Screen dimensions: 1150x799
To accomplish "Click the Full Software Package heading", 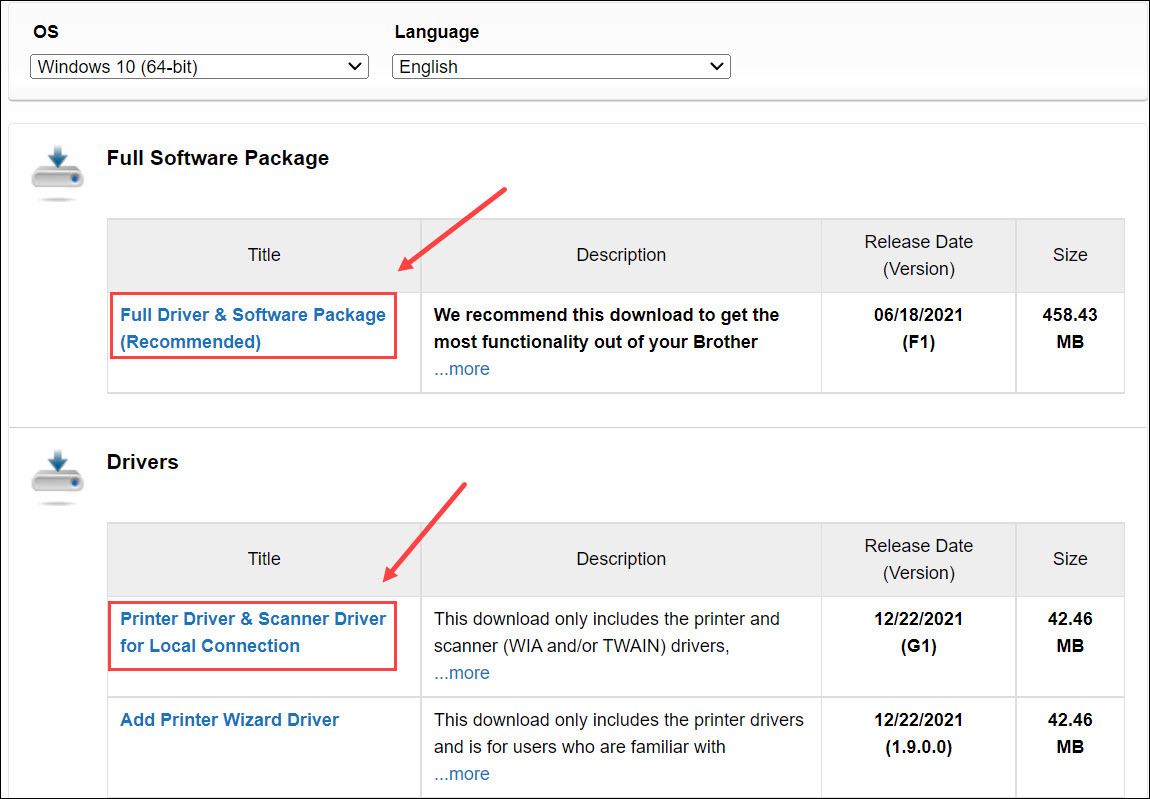I will (x=218, y=158).
